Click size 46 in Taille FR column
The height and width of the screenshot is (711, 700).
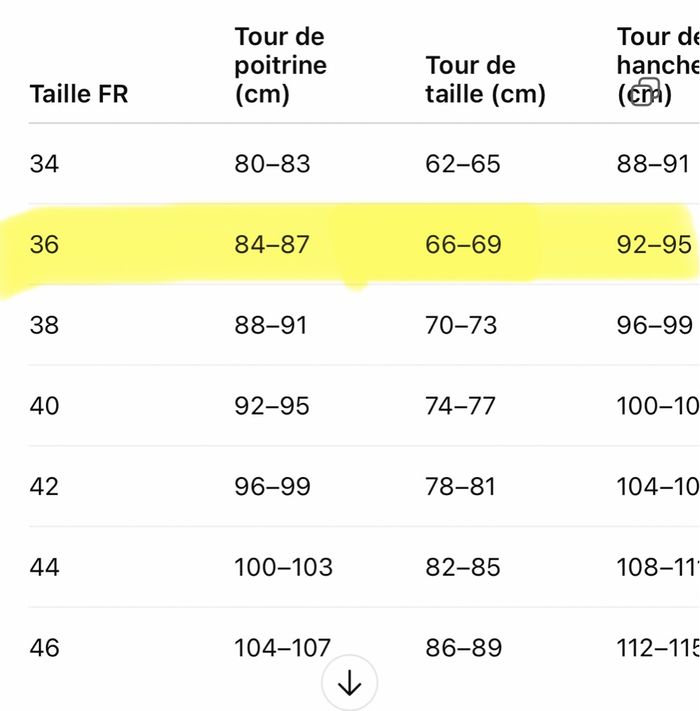45,648
